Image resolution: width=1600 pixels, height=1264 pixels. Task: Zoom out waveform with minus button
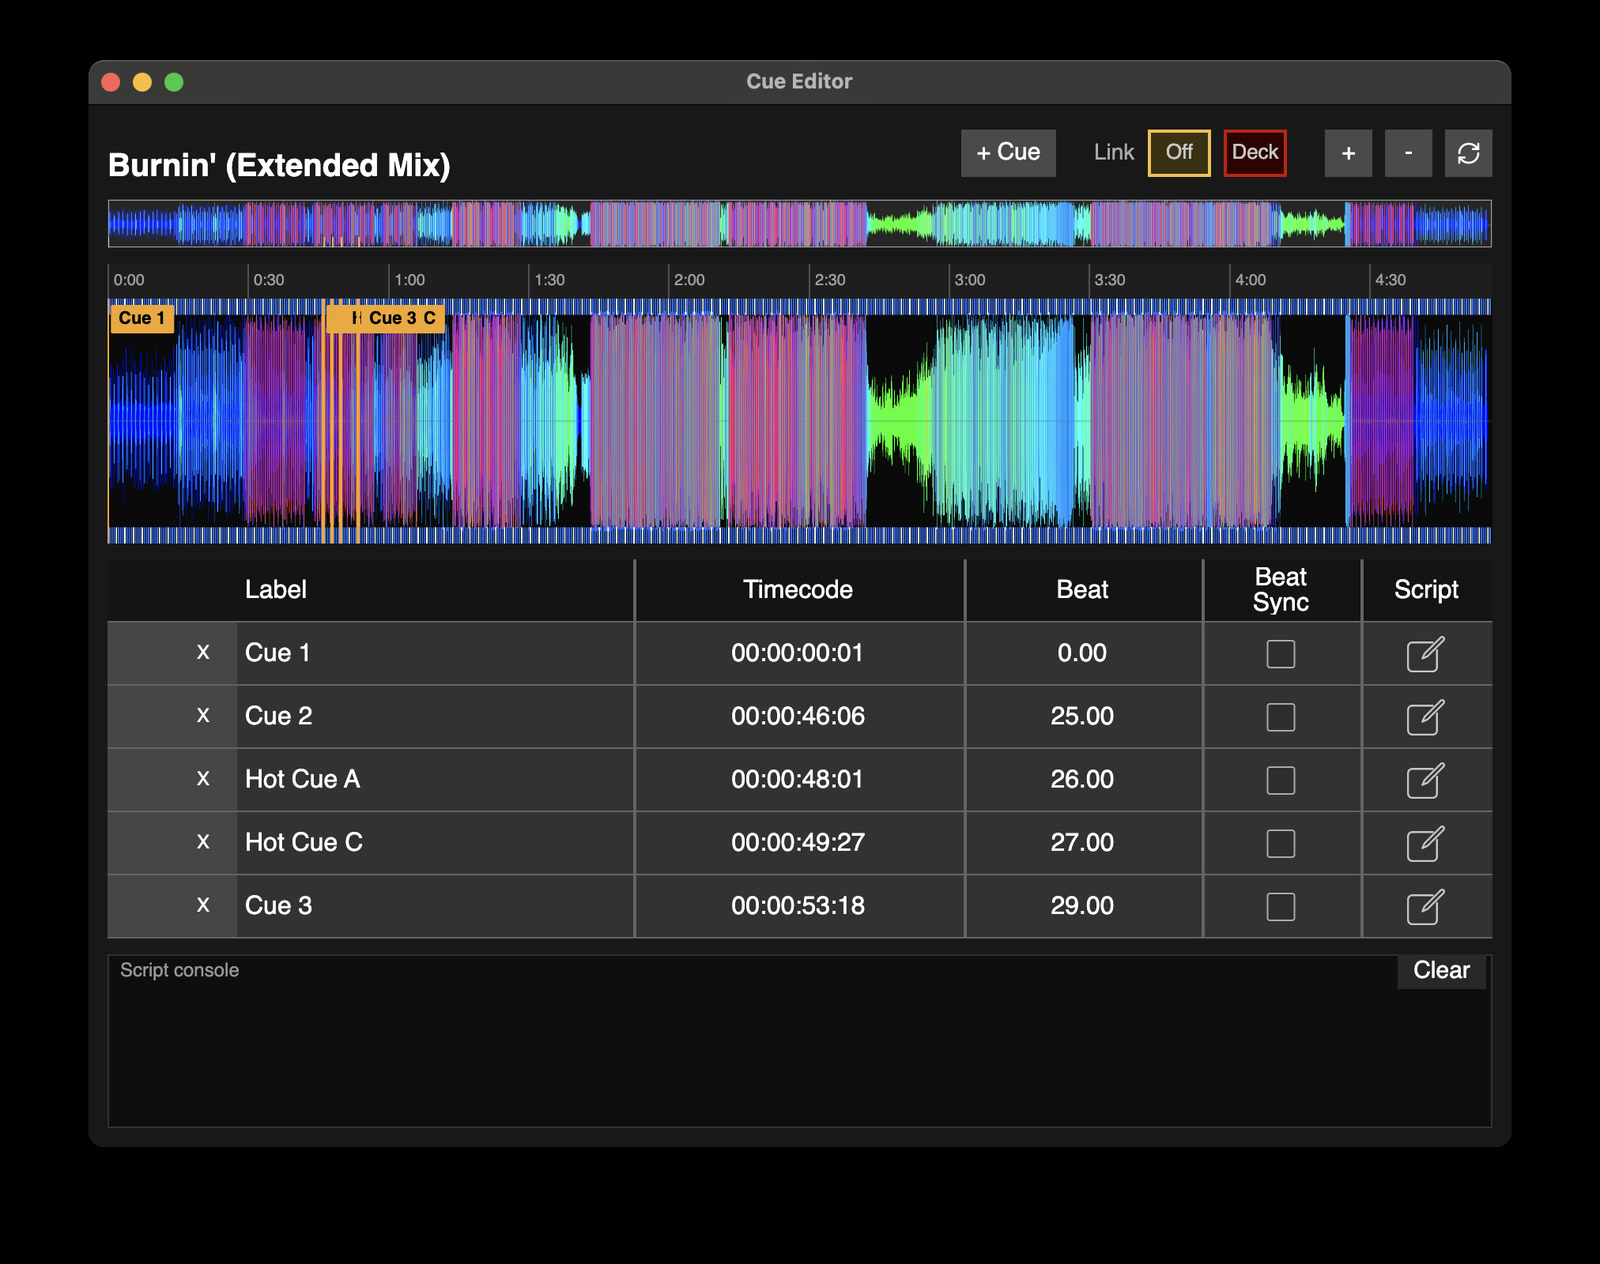tap(1408, 153)
